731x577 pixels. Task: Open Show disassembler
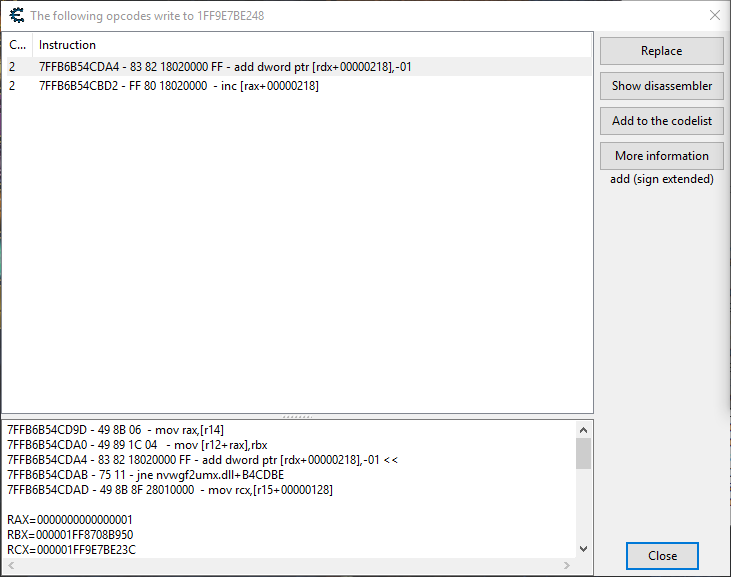[662, 86]
